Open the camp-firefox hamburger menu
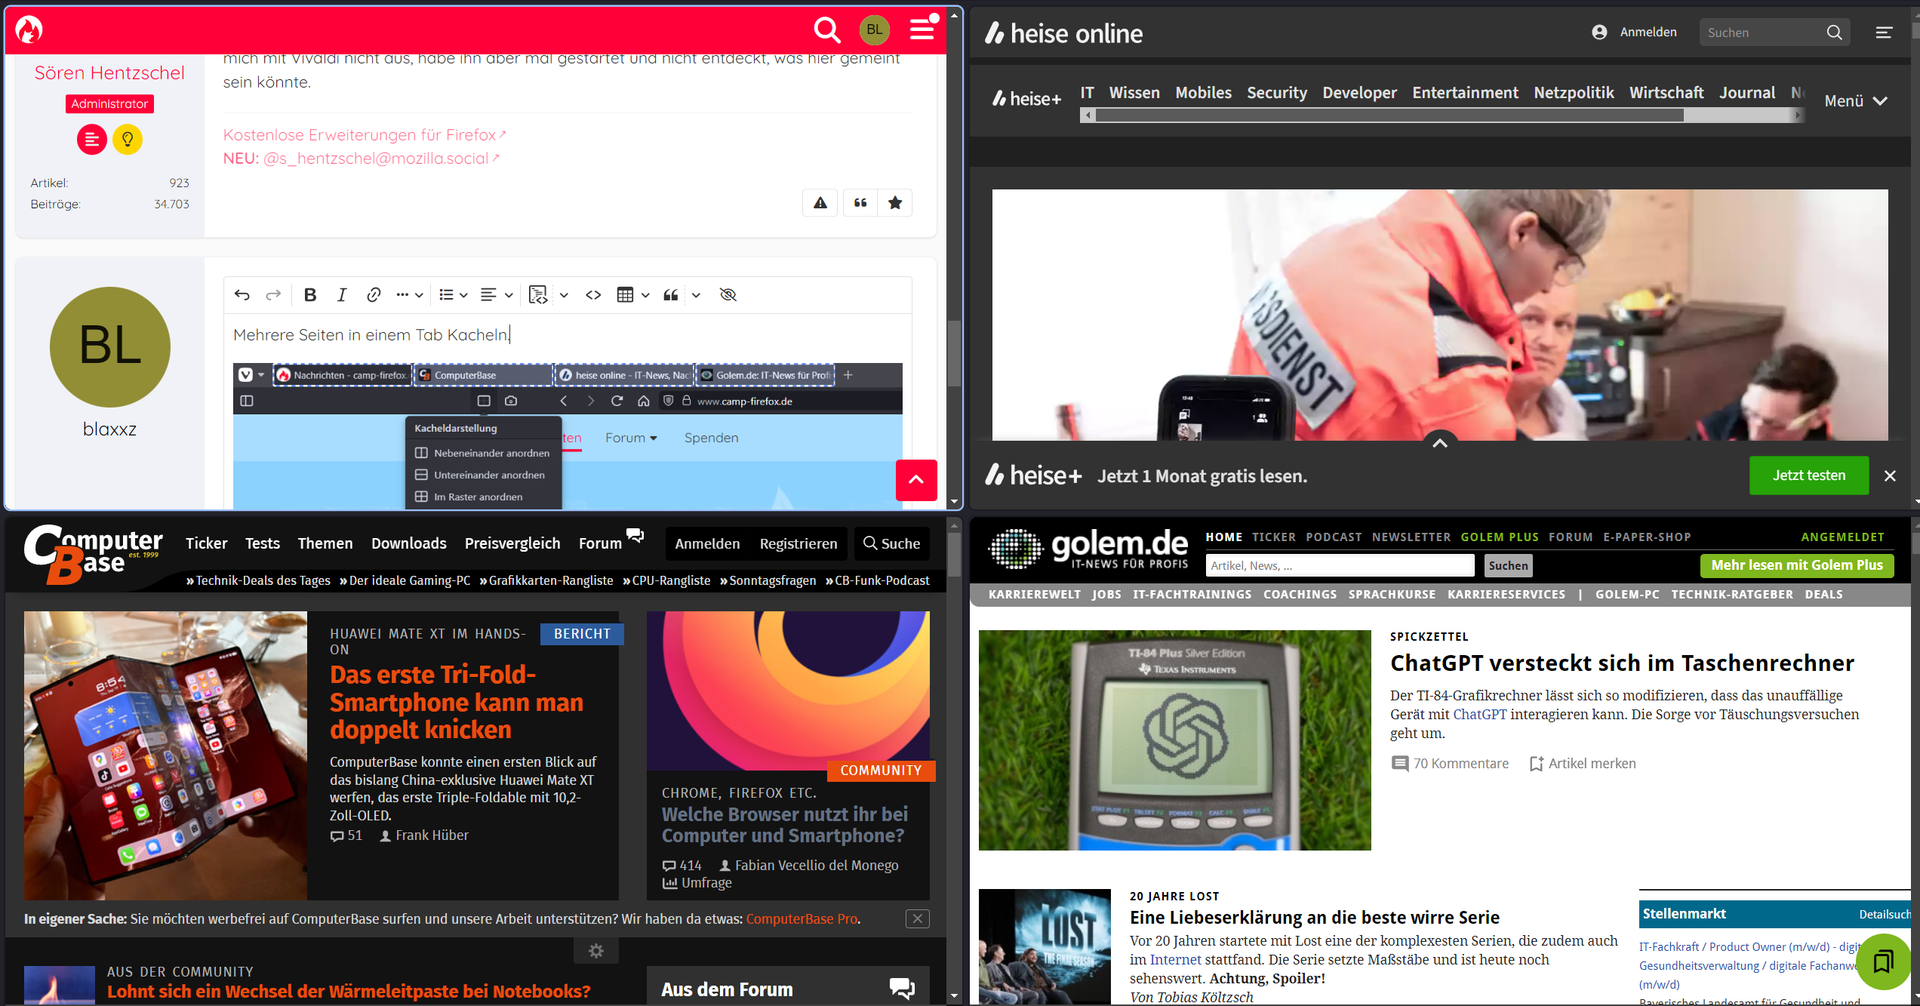The height and width of the screenshot is (1006, 1920). pos(922,29)
